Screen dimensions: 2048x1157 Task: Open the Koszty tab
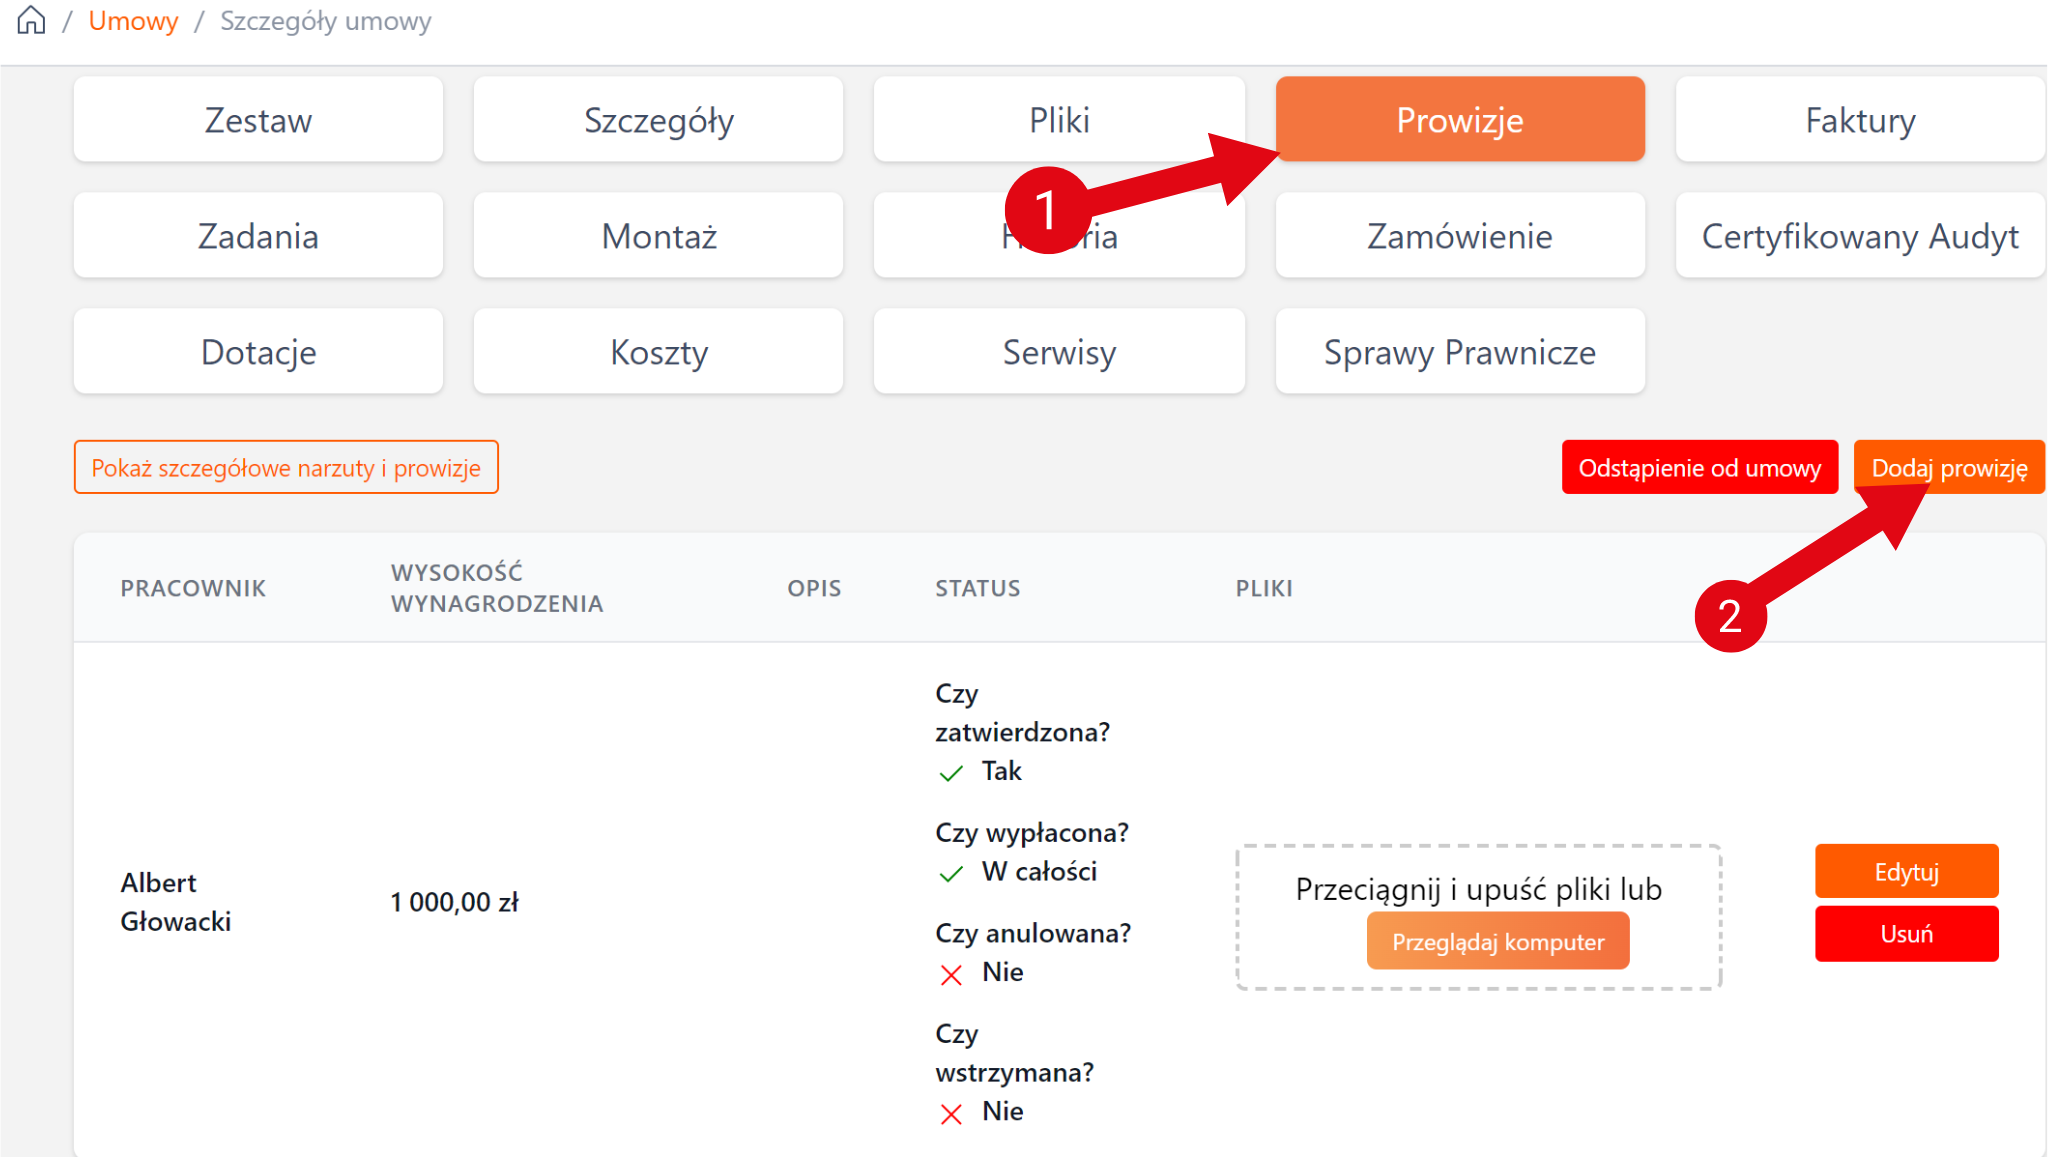point(658,352)
